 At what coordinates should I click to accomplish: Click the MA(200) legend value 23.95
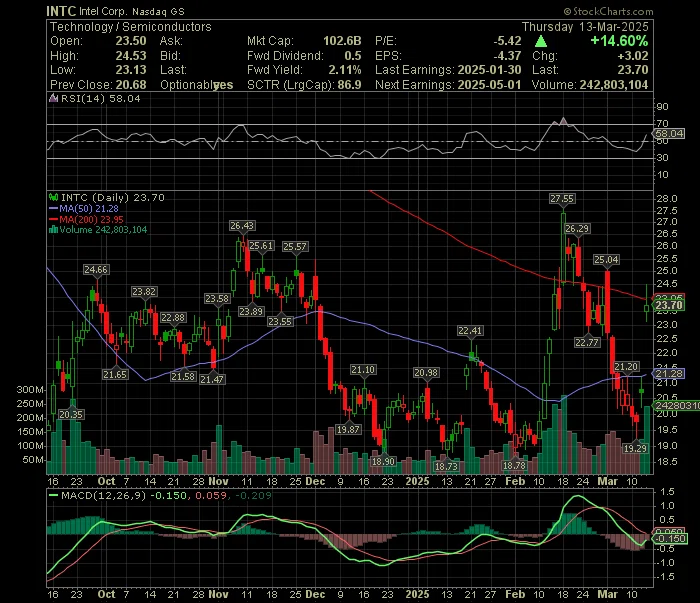[x=112, y=219]
